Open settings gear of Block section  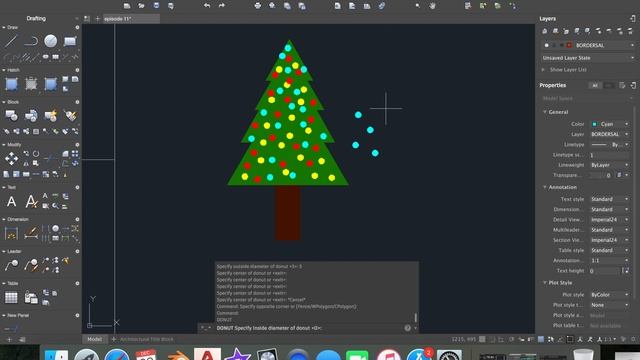(x=77, y=102)
